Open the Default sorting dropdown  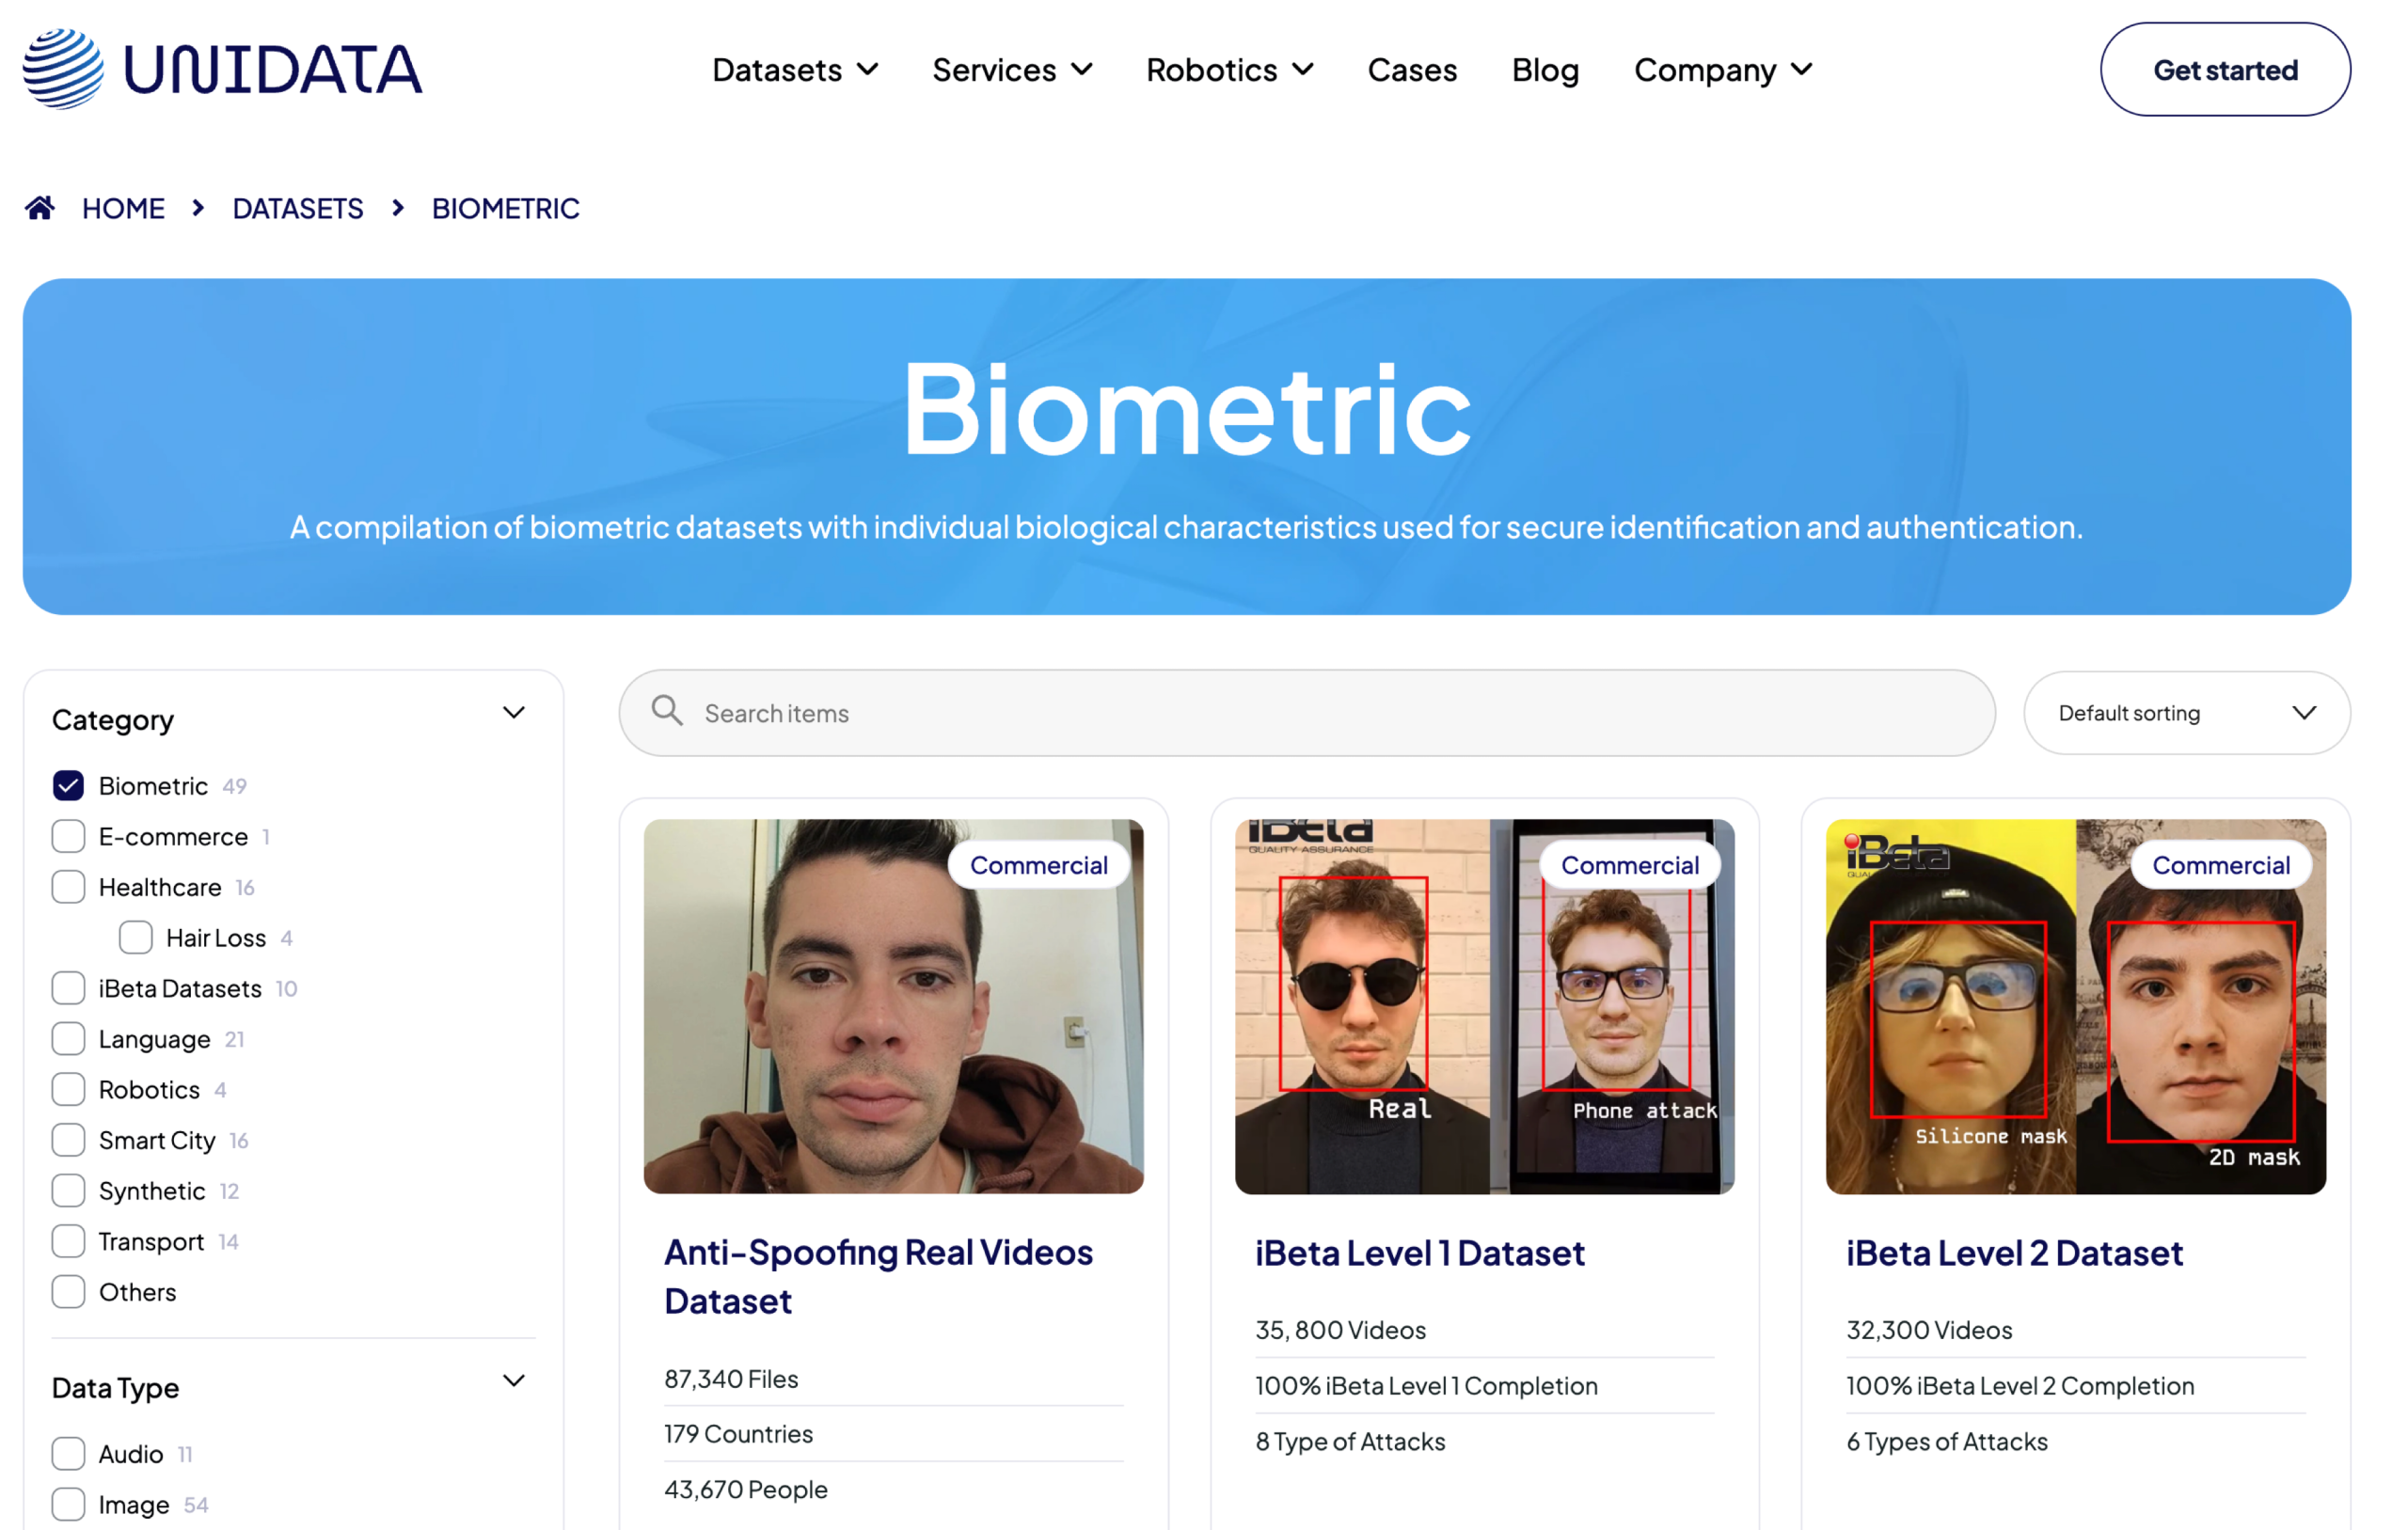click(x=2187, y=713)
